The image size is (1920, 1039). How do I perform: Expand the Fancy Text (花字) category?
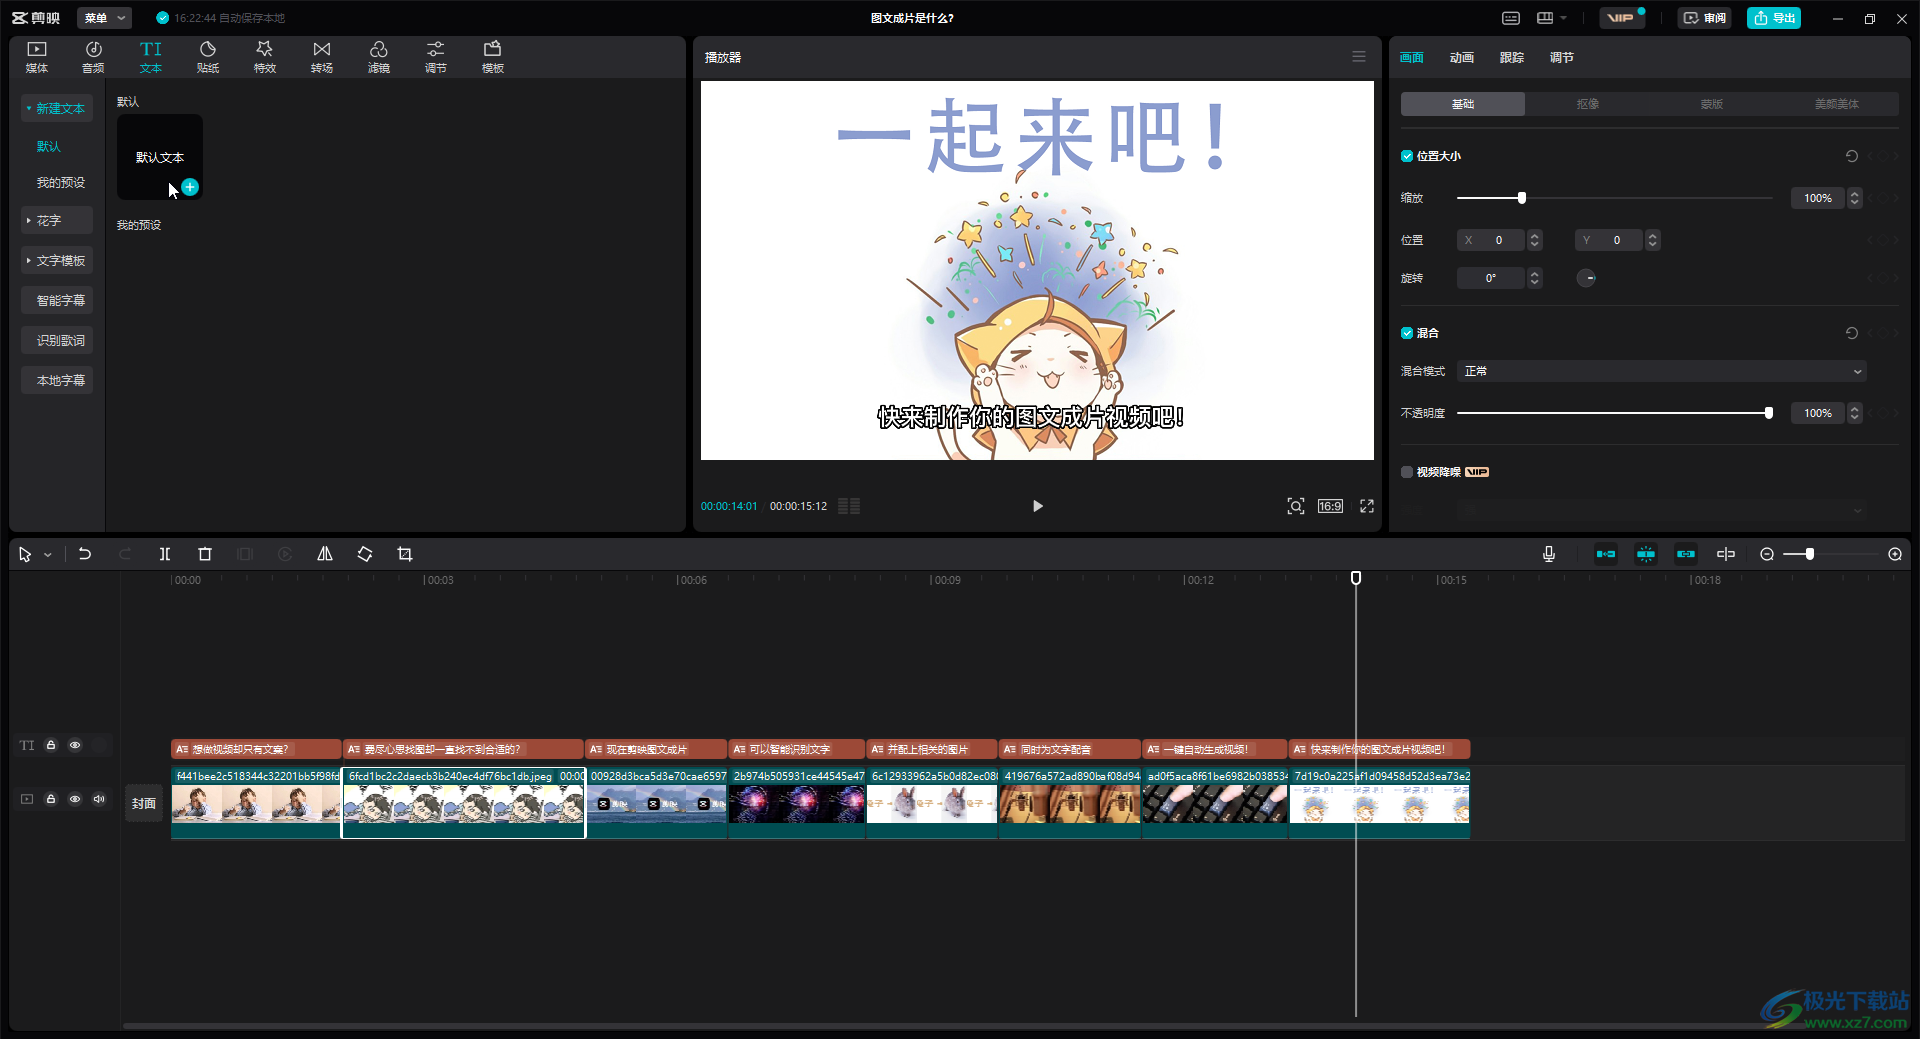(57, 220)
